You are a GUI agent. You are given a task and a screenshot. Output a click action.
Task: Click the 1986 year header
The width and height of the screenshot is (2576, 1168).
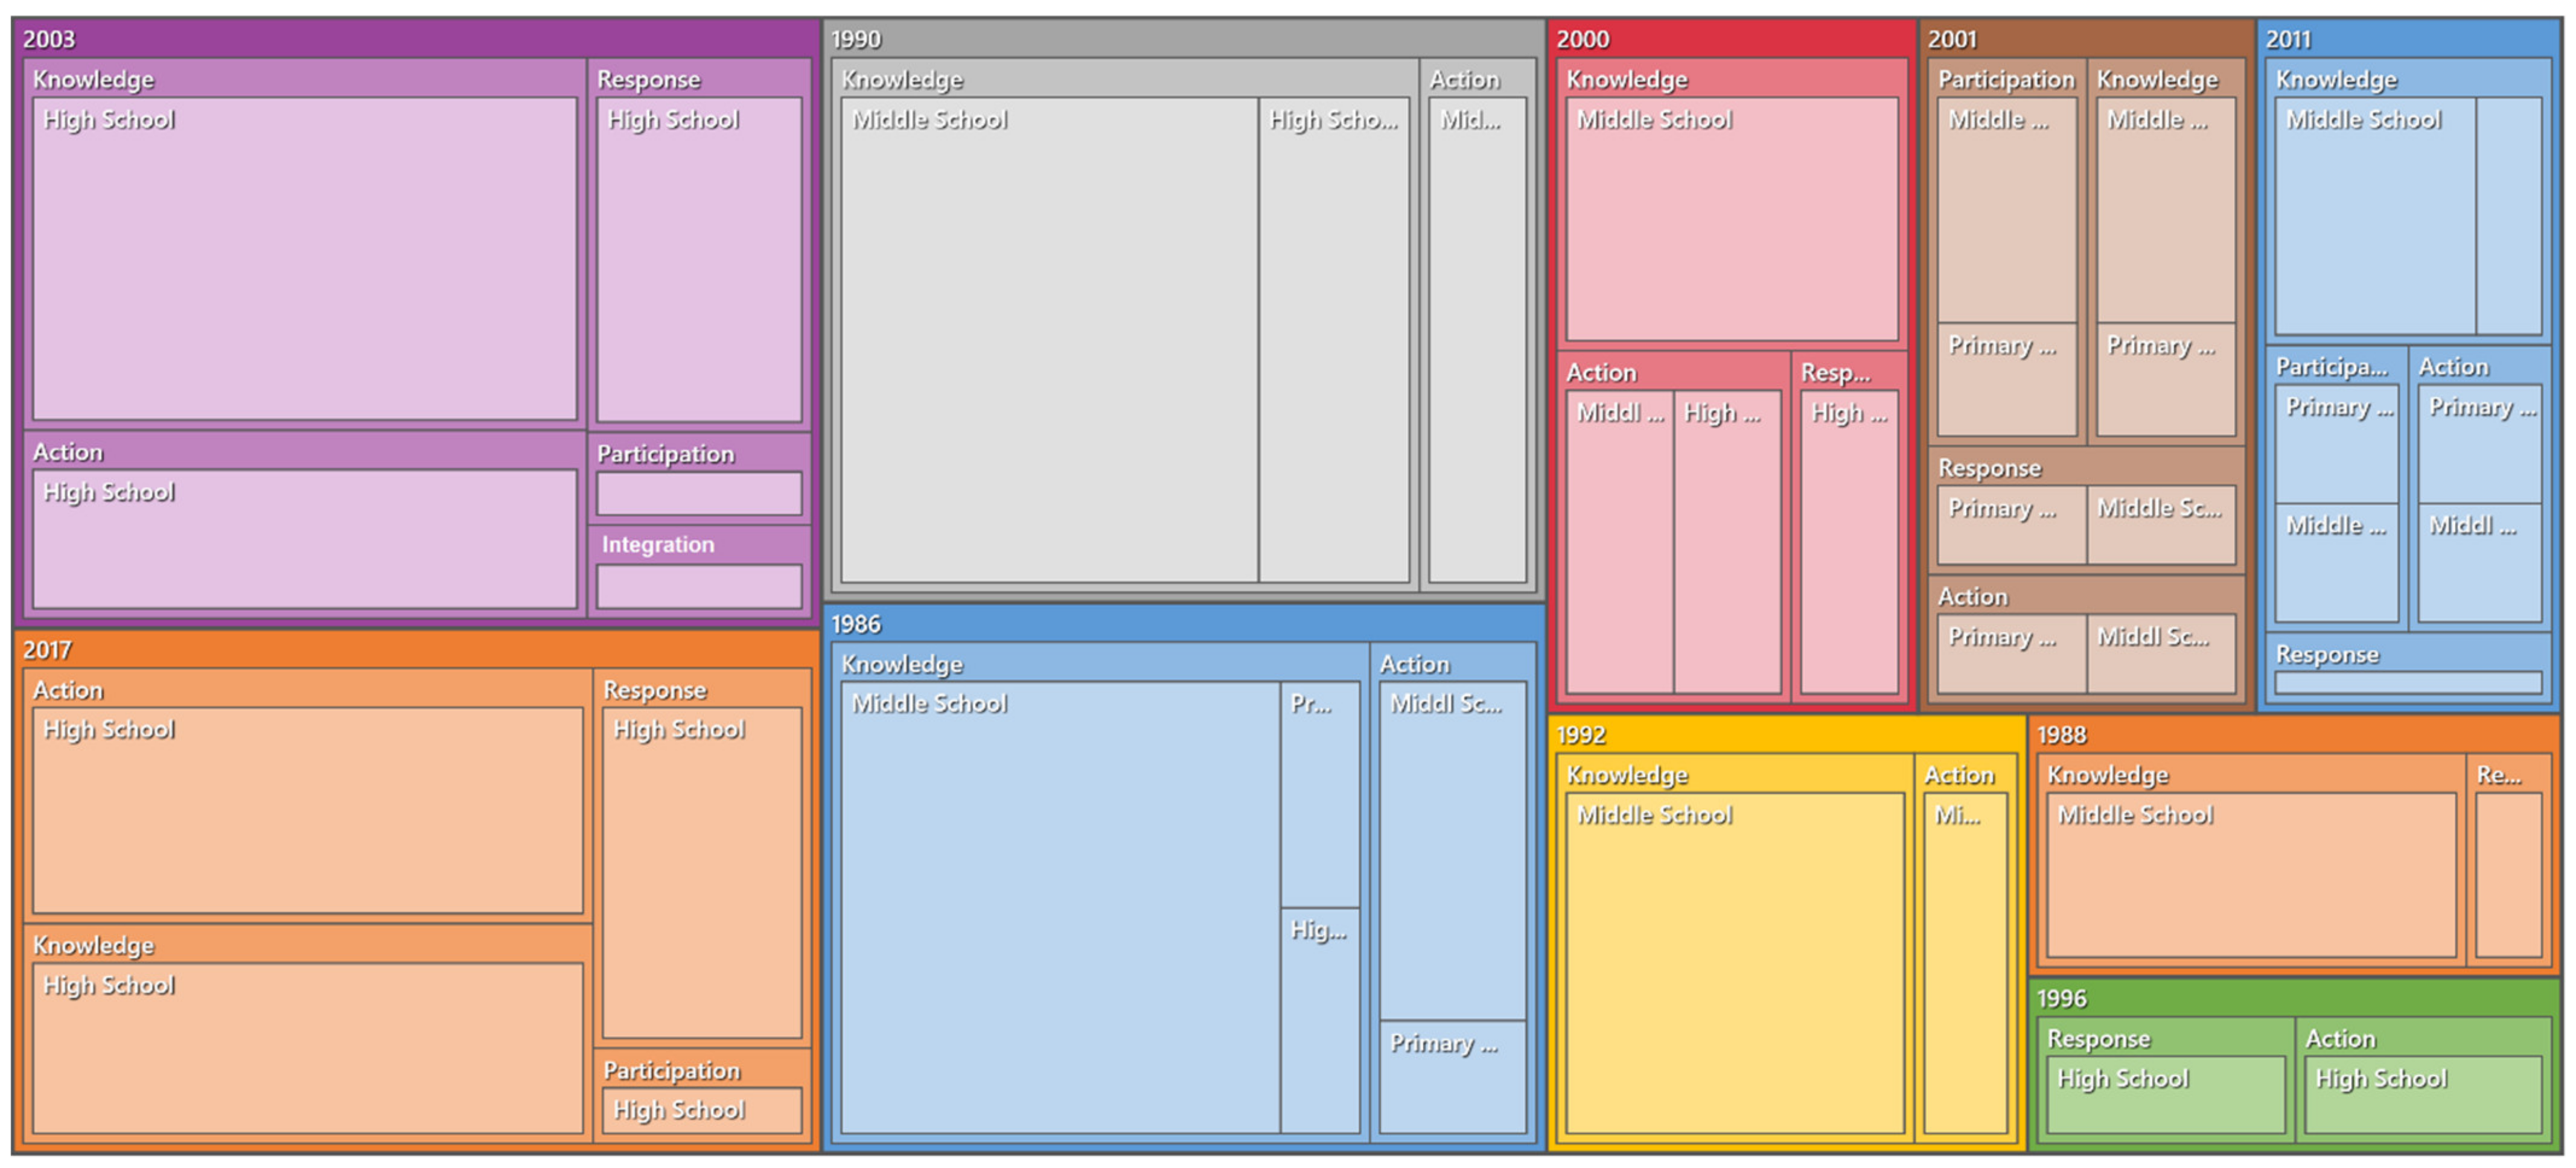pyautogui.click(x=855, y=624)
